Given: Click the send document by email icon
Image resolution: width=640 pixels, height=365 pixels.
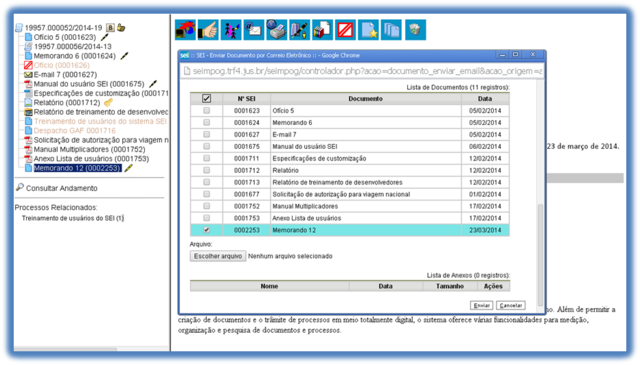Looking at the screenshot, I should 254,30.
